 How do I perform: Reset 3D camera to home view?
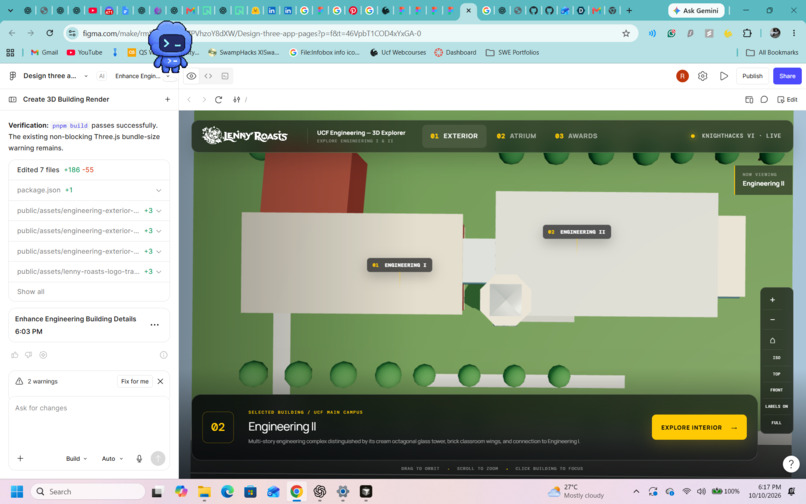(772, 340)
